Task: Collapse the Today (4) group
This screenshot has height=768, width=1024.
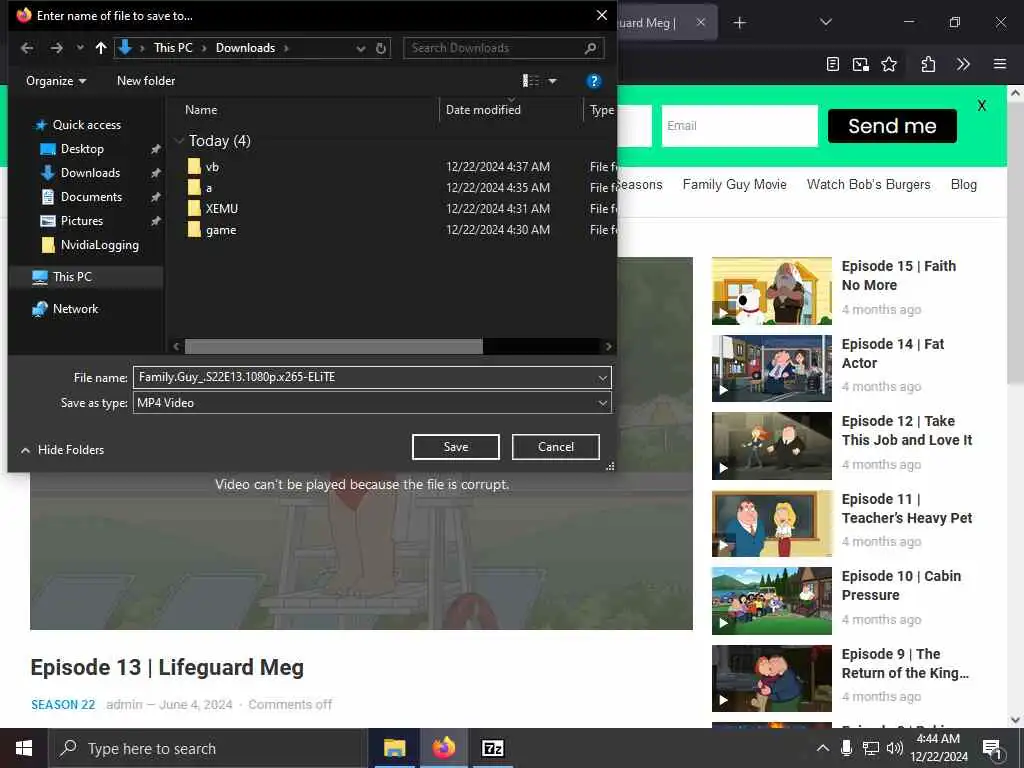Action: tap(178, 140)
